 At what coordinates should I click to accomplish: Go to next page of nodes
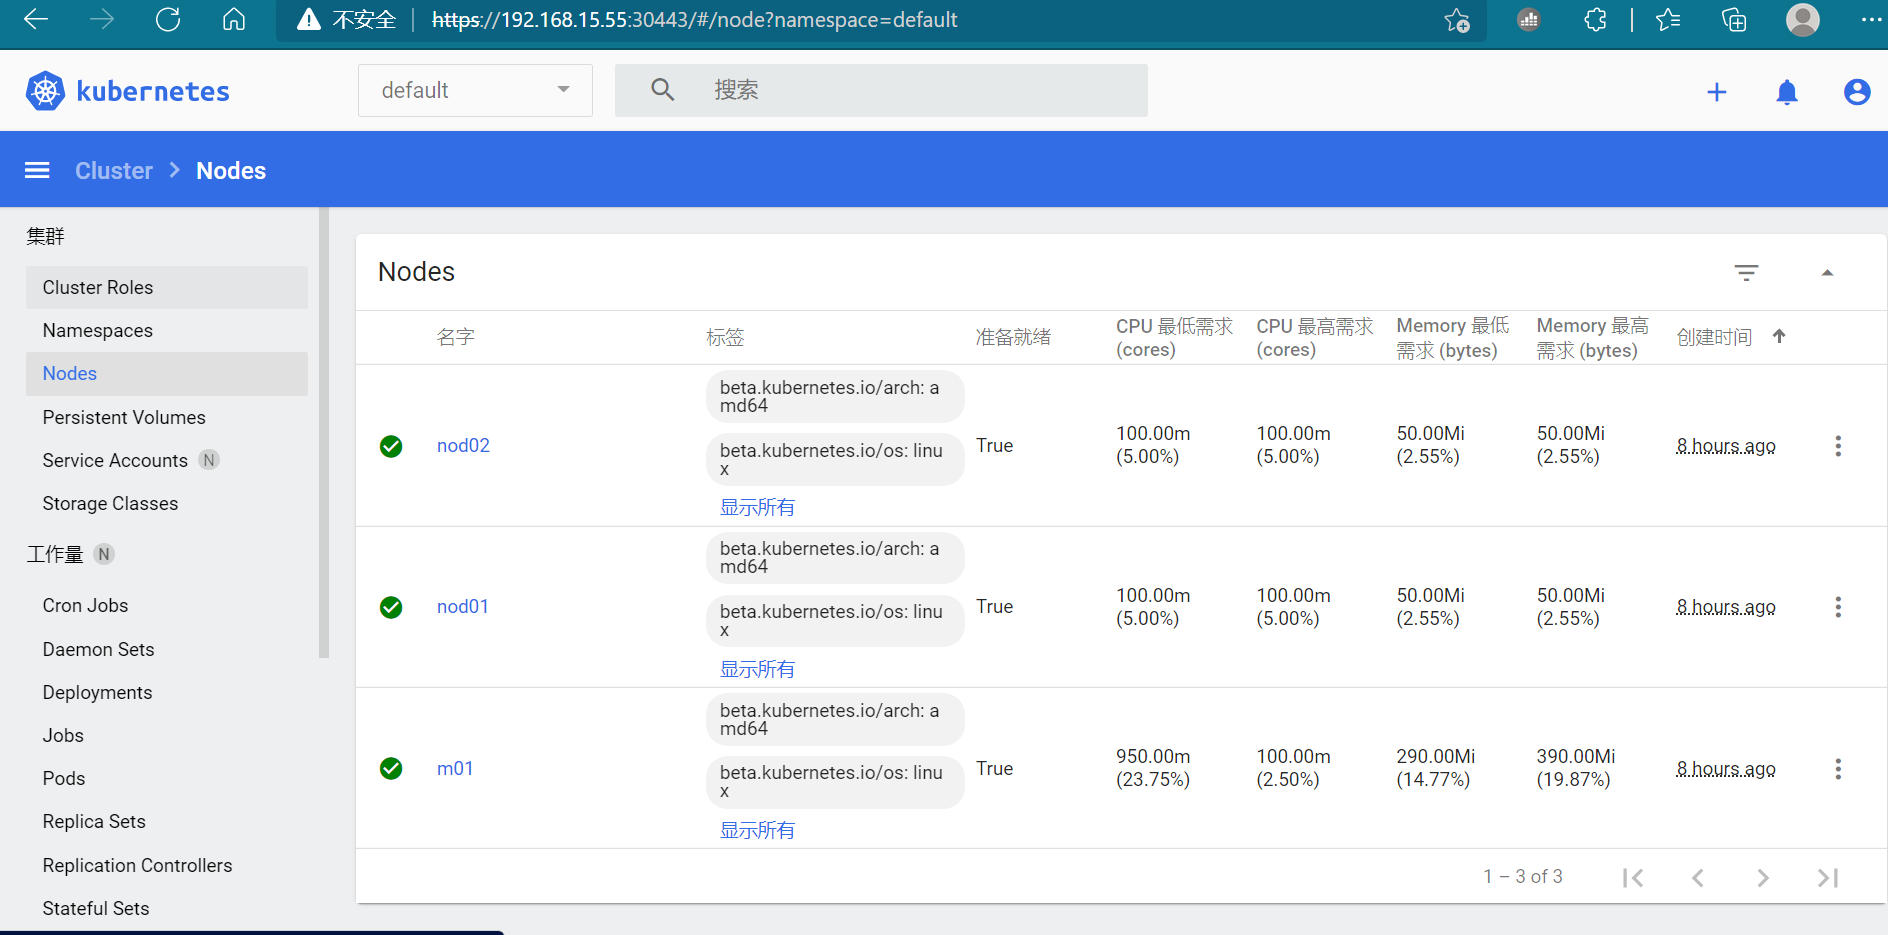pos(1763,877)
